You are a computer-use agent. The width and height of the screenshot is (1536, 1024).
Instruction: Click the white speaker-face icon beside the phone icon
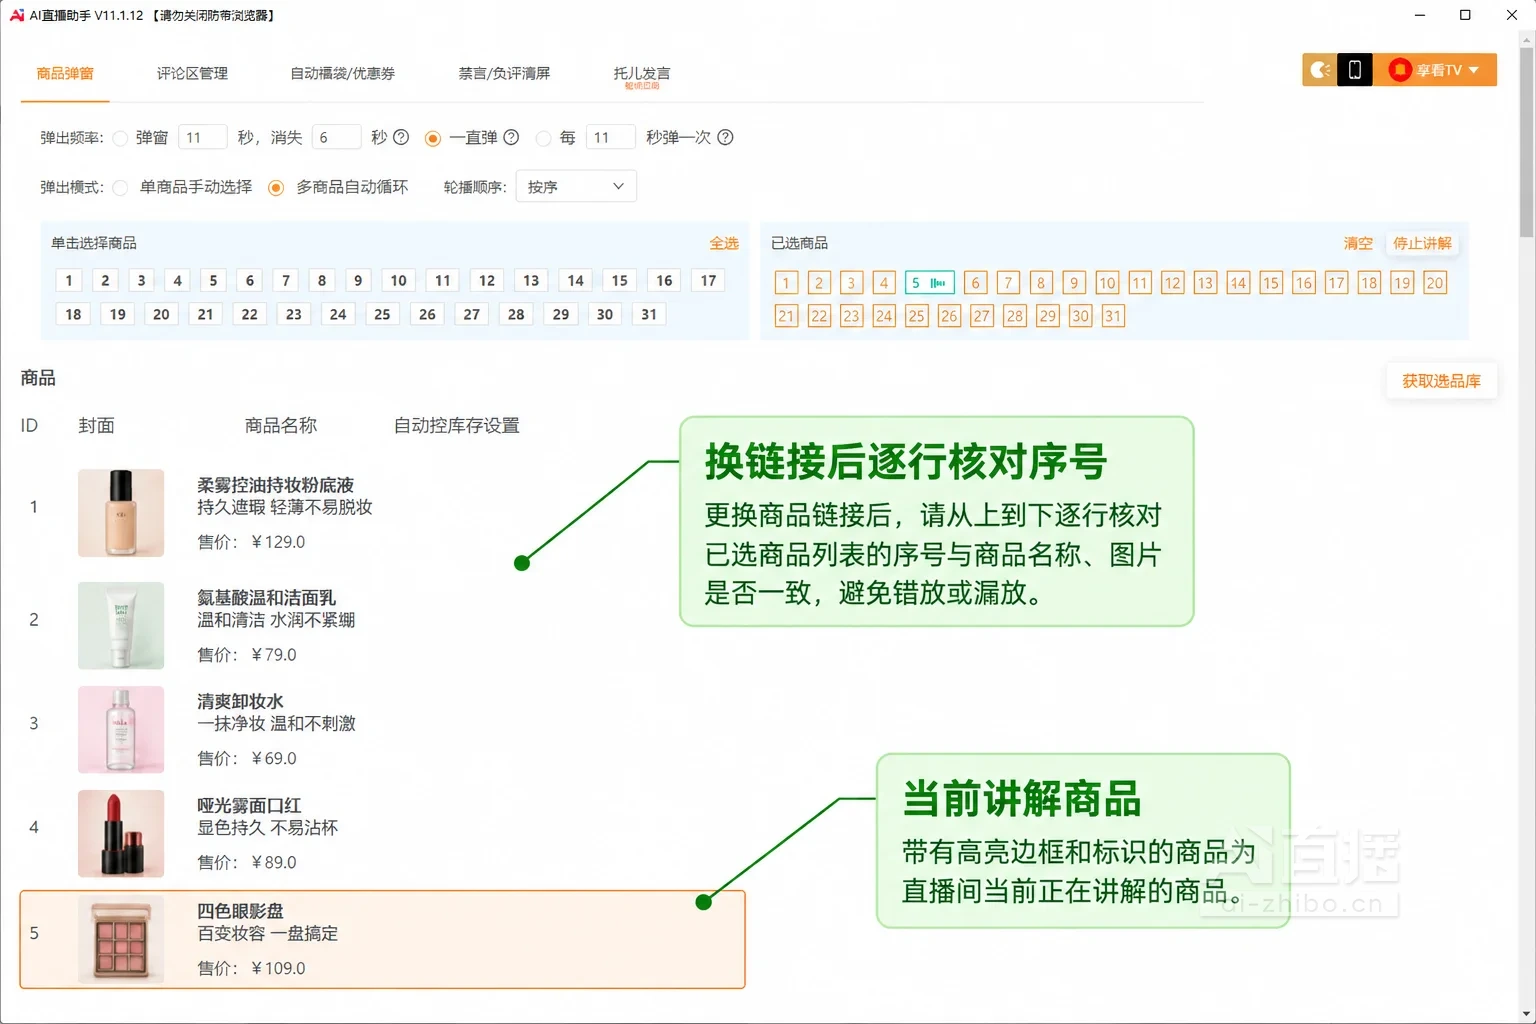tap(1320, 70)
